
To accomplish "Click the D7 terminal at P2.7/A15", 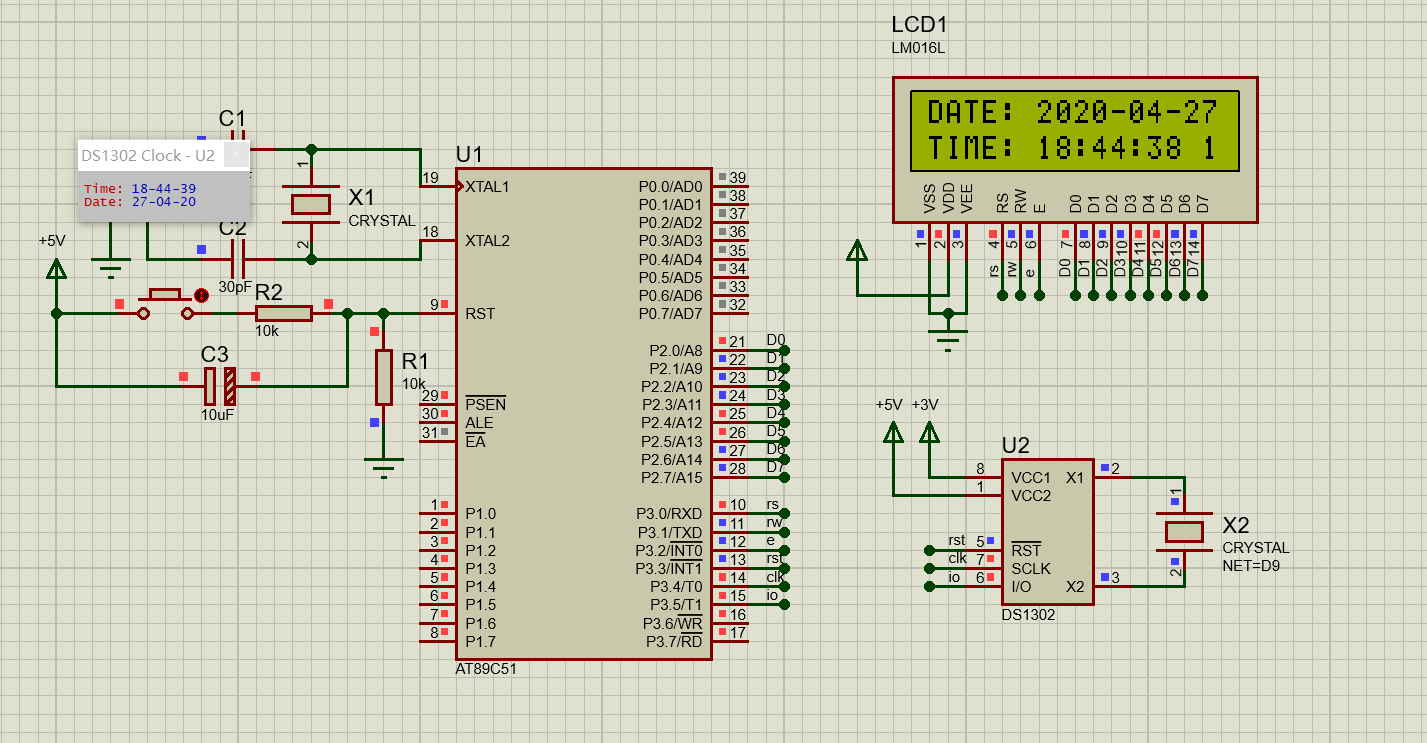I will coord(785,477).
